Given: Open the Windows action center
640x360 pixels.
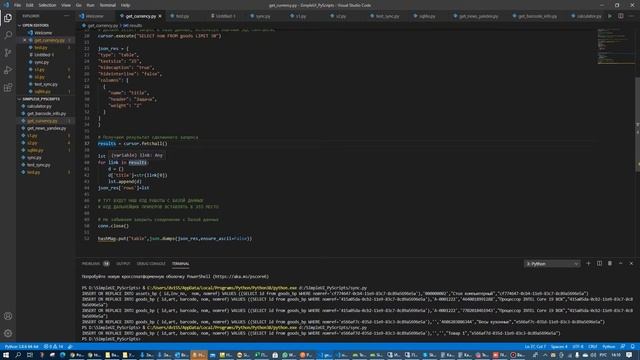Looking at the screenshot, I should tap(629, 355).
